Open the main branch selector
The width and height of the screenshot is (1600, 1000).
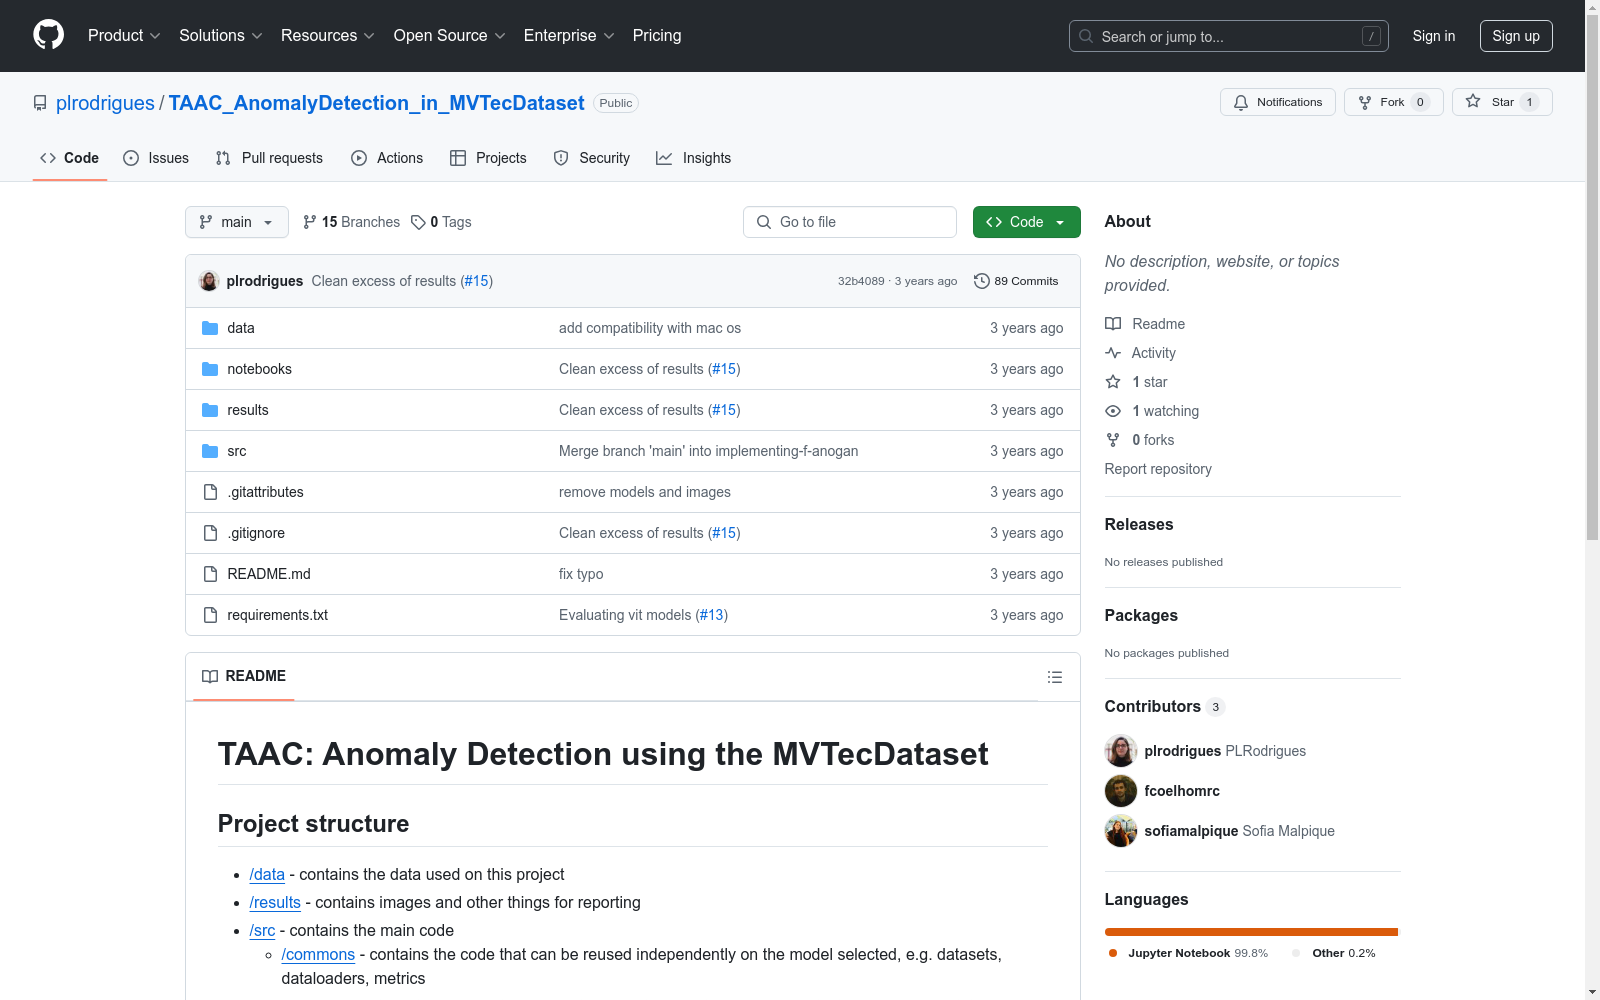click(x=237, y=222)
